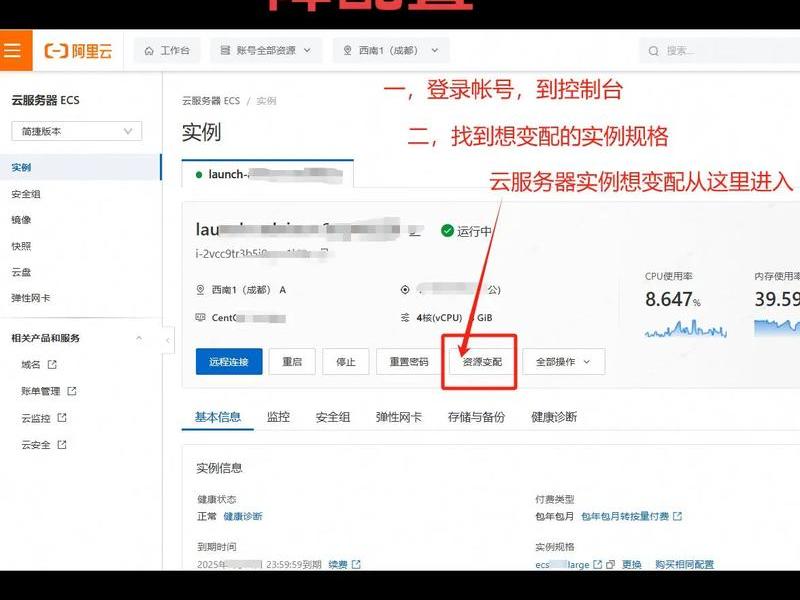Click the spec icon beside 4核(vCPU)
This screenshot has height=600, width=800.
[405, 317]
